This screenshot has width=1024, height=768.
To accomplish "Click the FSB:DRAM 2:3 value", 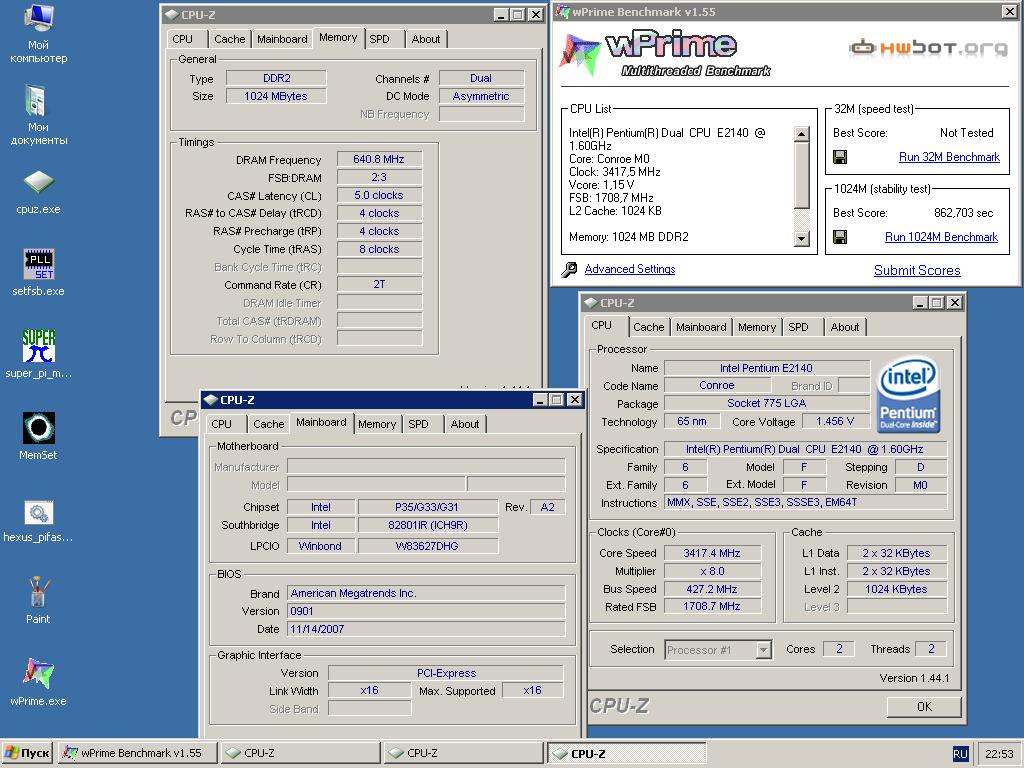I will click(379, 177).
